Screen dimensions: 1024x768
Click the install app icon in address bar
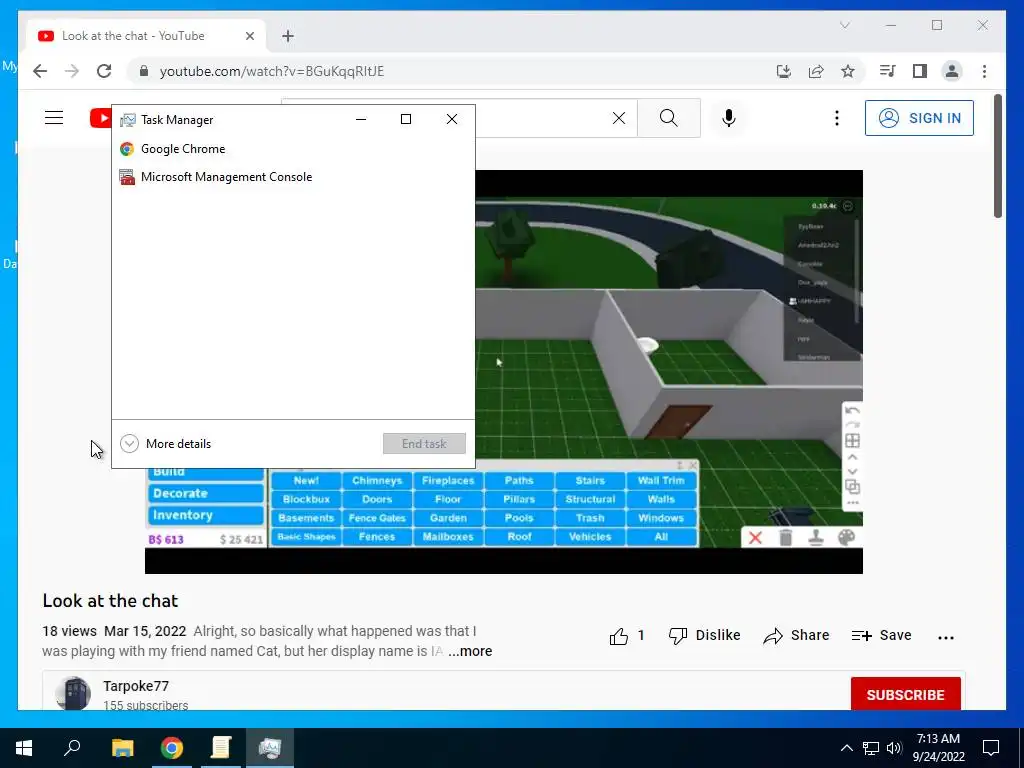tap(784, 71)
